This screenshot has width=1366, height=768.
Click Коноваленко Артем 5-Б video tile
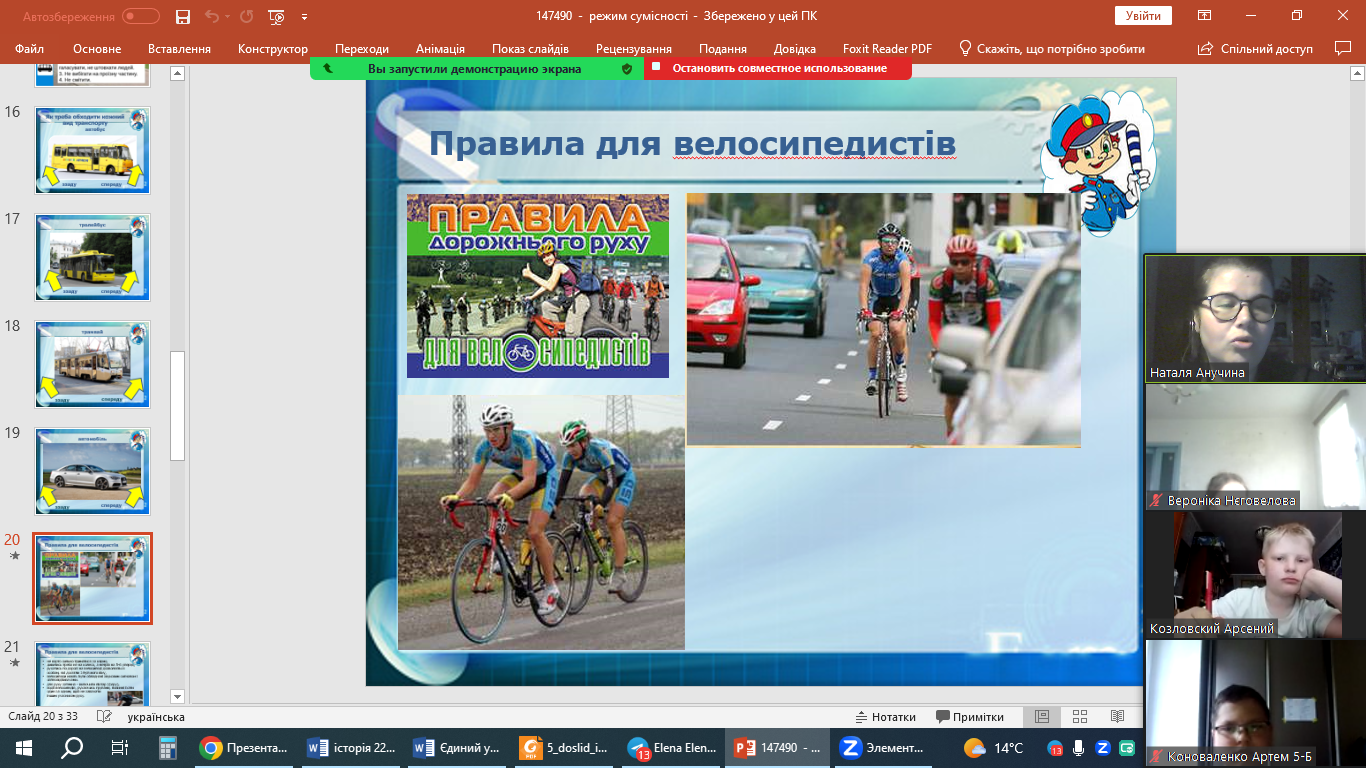click(x=1255, y=703)
